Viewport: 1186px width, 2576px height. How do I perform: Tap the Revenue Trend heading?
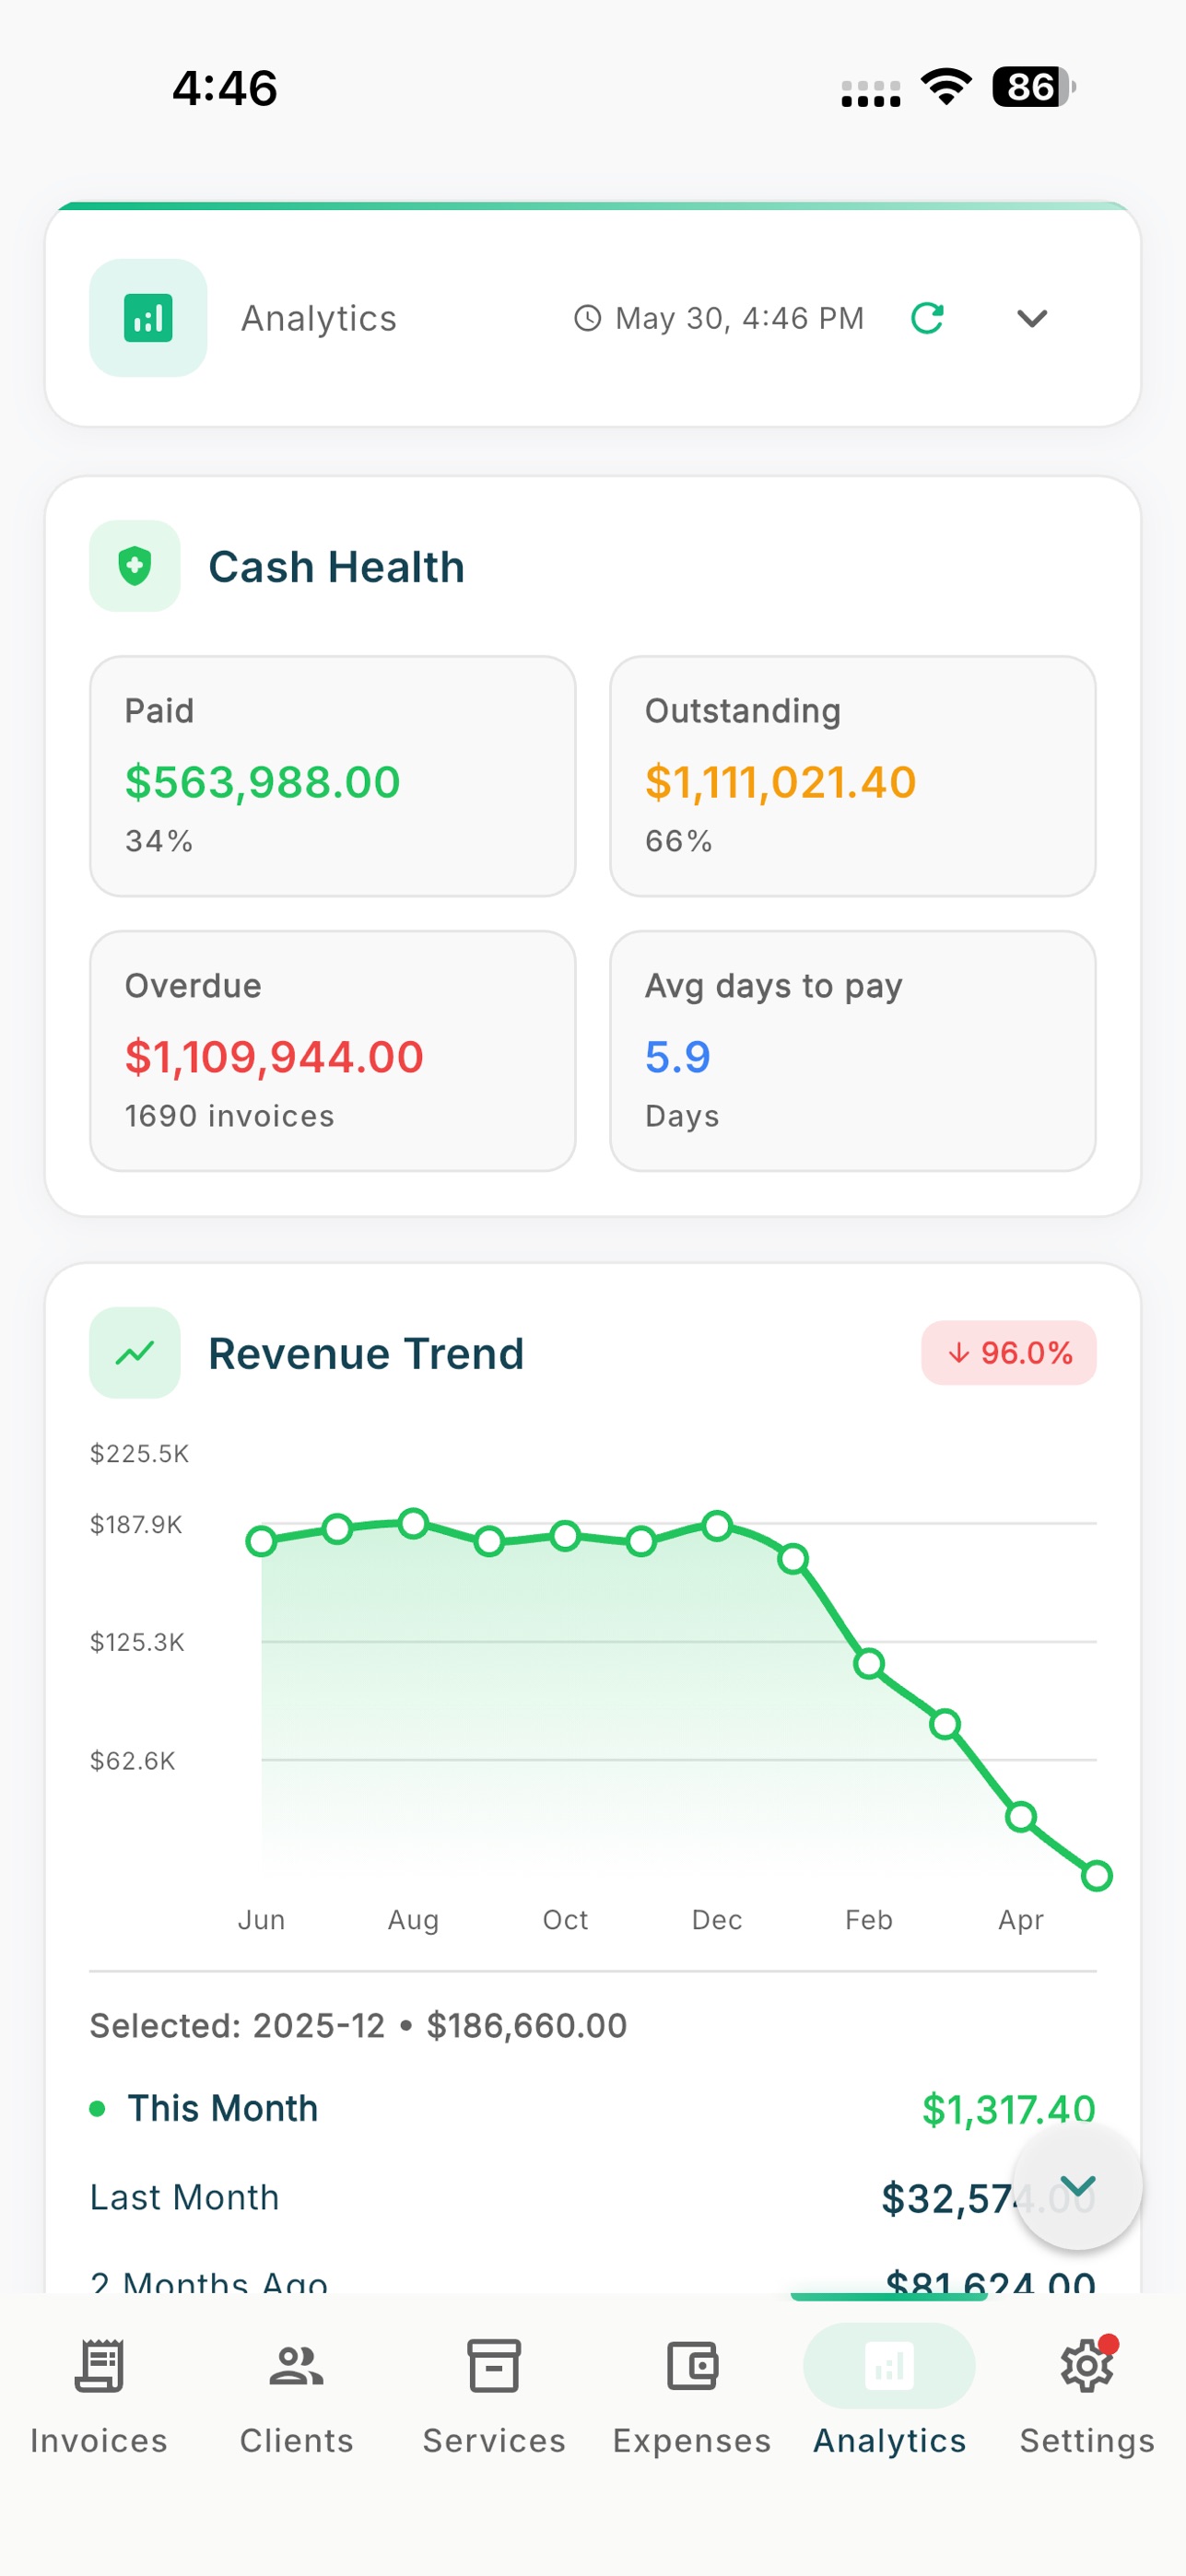(x=366, y=1353)
